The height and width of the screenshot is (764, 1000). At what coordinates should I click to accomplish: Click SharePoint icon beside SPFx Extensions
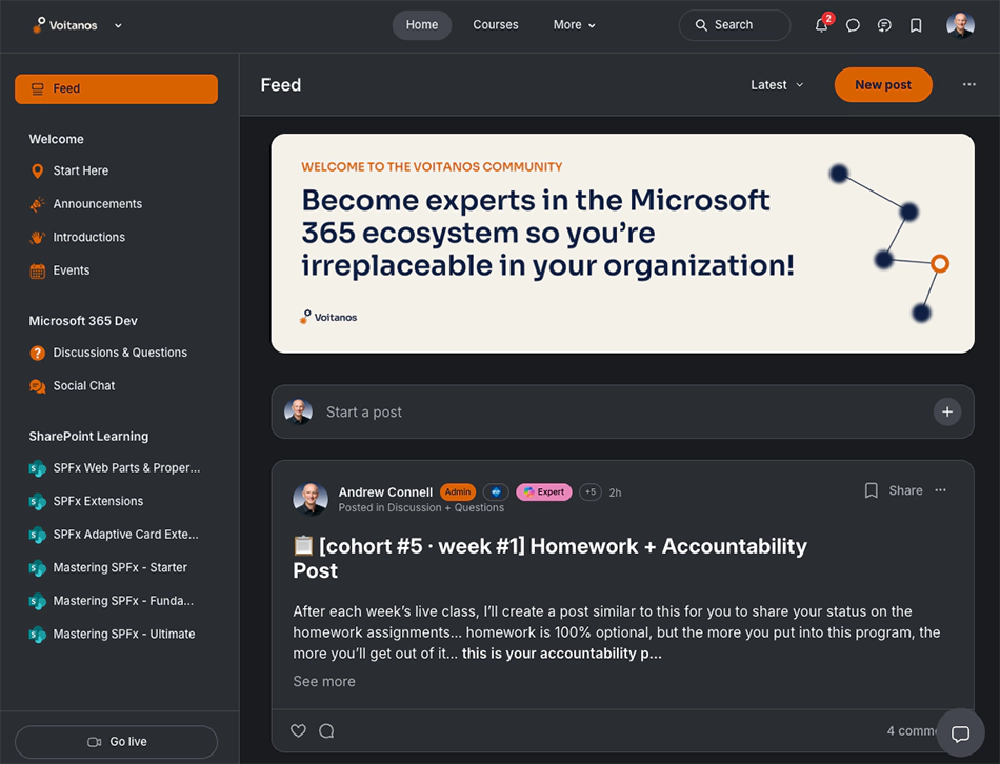tap(38, 501)
